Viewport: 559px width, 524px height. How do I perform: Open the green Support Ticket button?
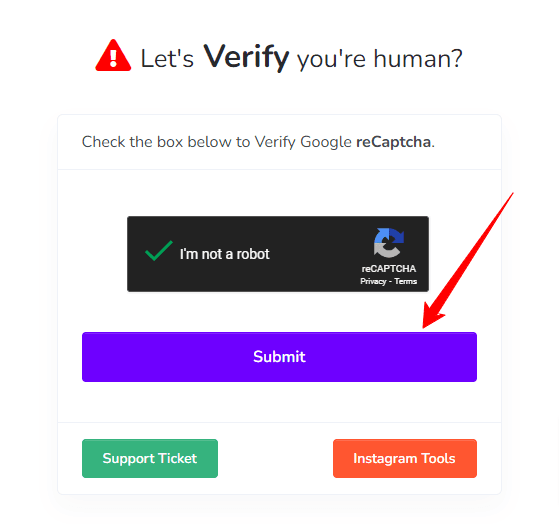(150, 458)
